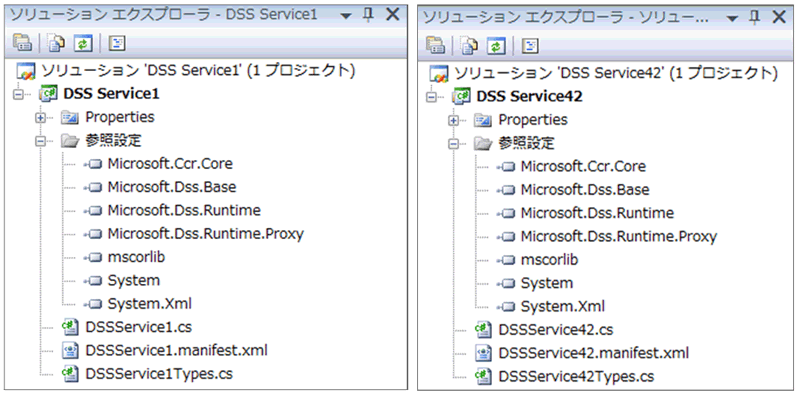
Task: Click the DSSService42Types.cs file icon
Action: tap(482, 377)
